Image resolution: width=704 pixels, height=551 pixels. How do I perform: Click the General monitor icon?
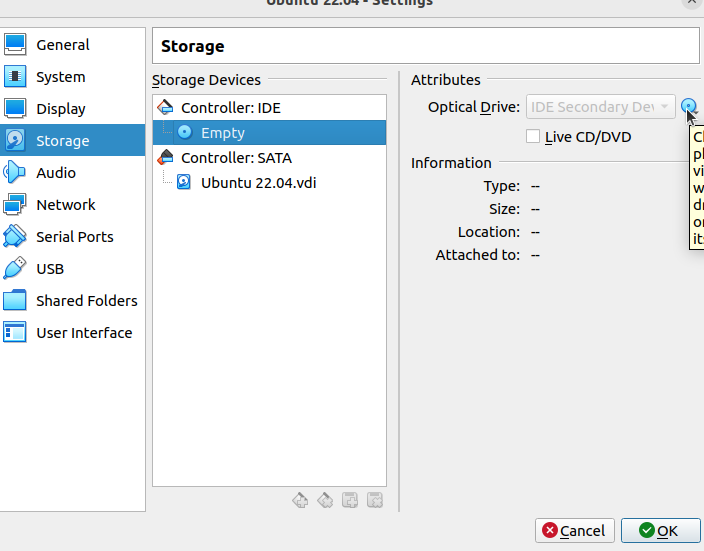tap(15, 44)
